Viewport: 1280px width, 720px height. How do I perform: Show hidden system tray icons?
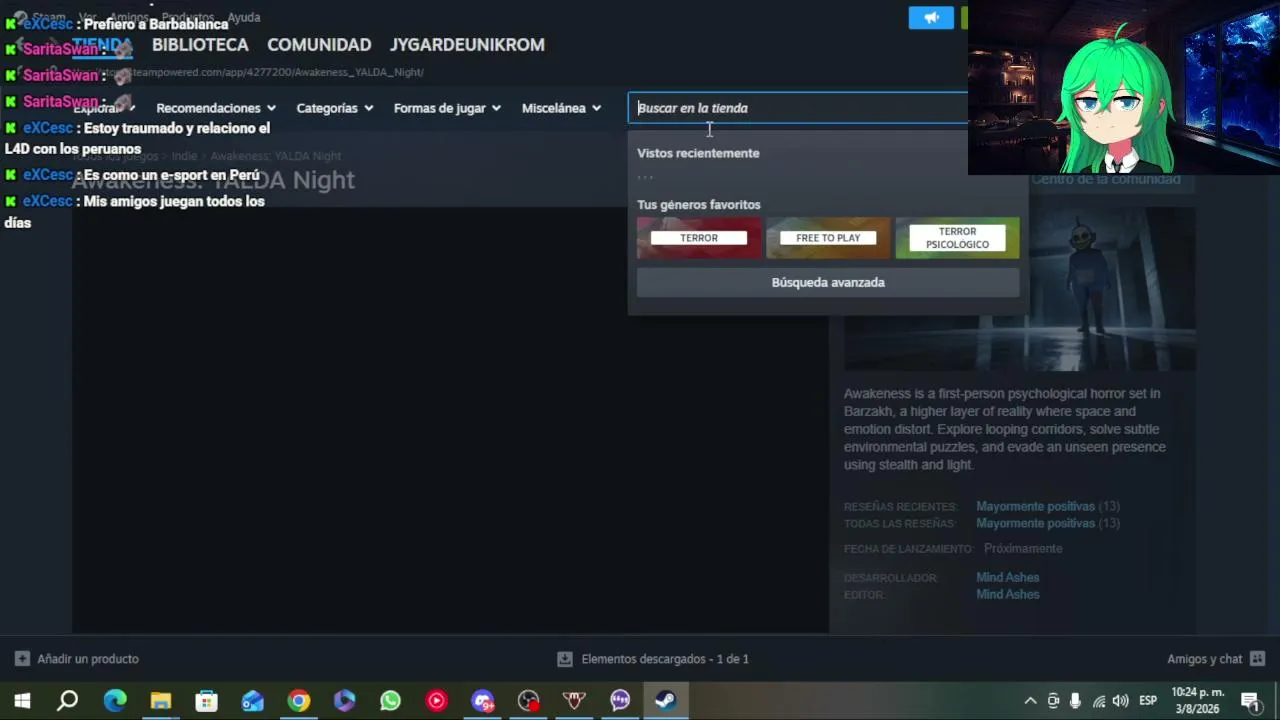1030,701
